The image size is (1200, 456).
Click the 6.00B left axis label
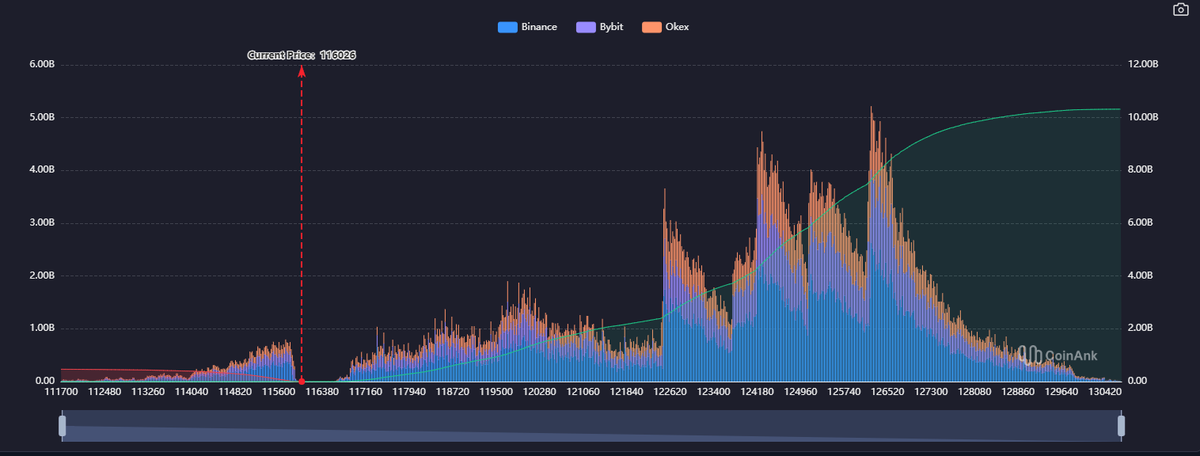click(41, 65)
